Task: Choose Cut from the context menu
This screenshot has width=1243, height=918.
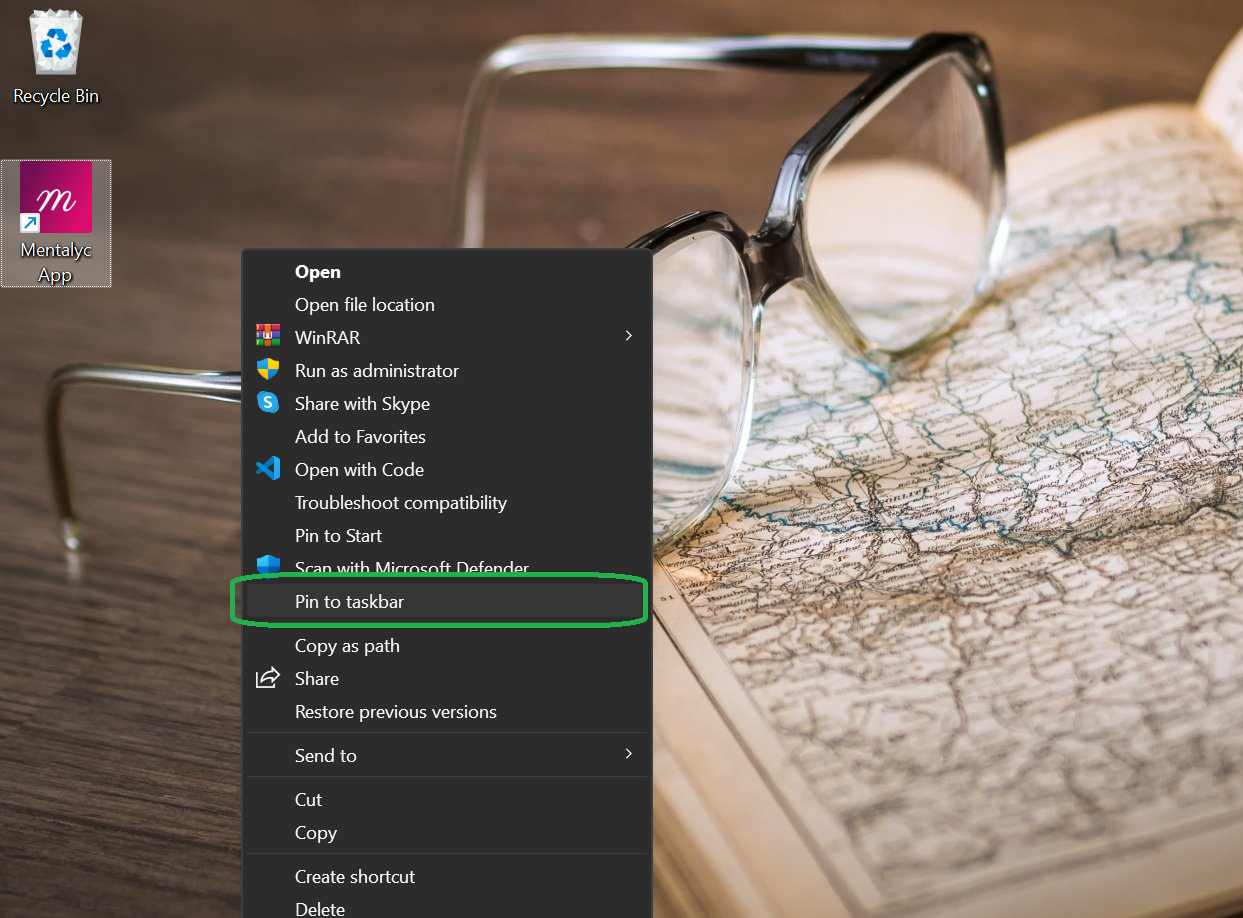Action: pos(447,800)
